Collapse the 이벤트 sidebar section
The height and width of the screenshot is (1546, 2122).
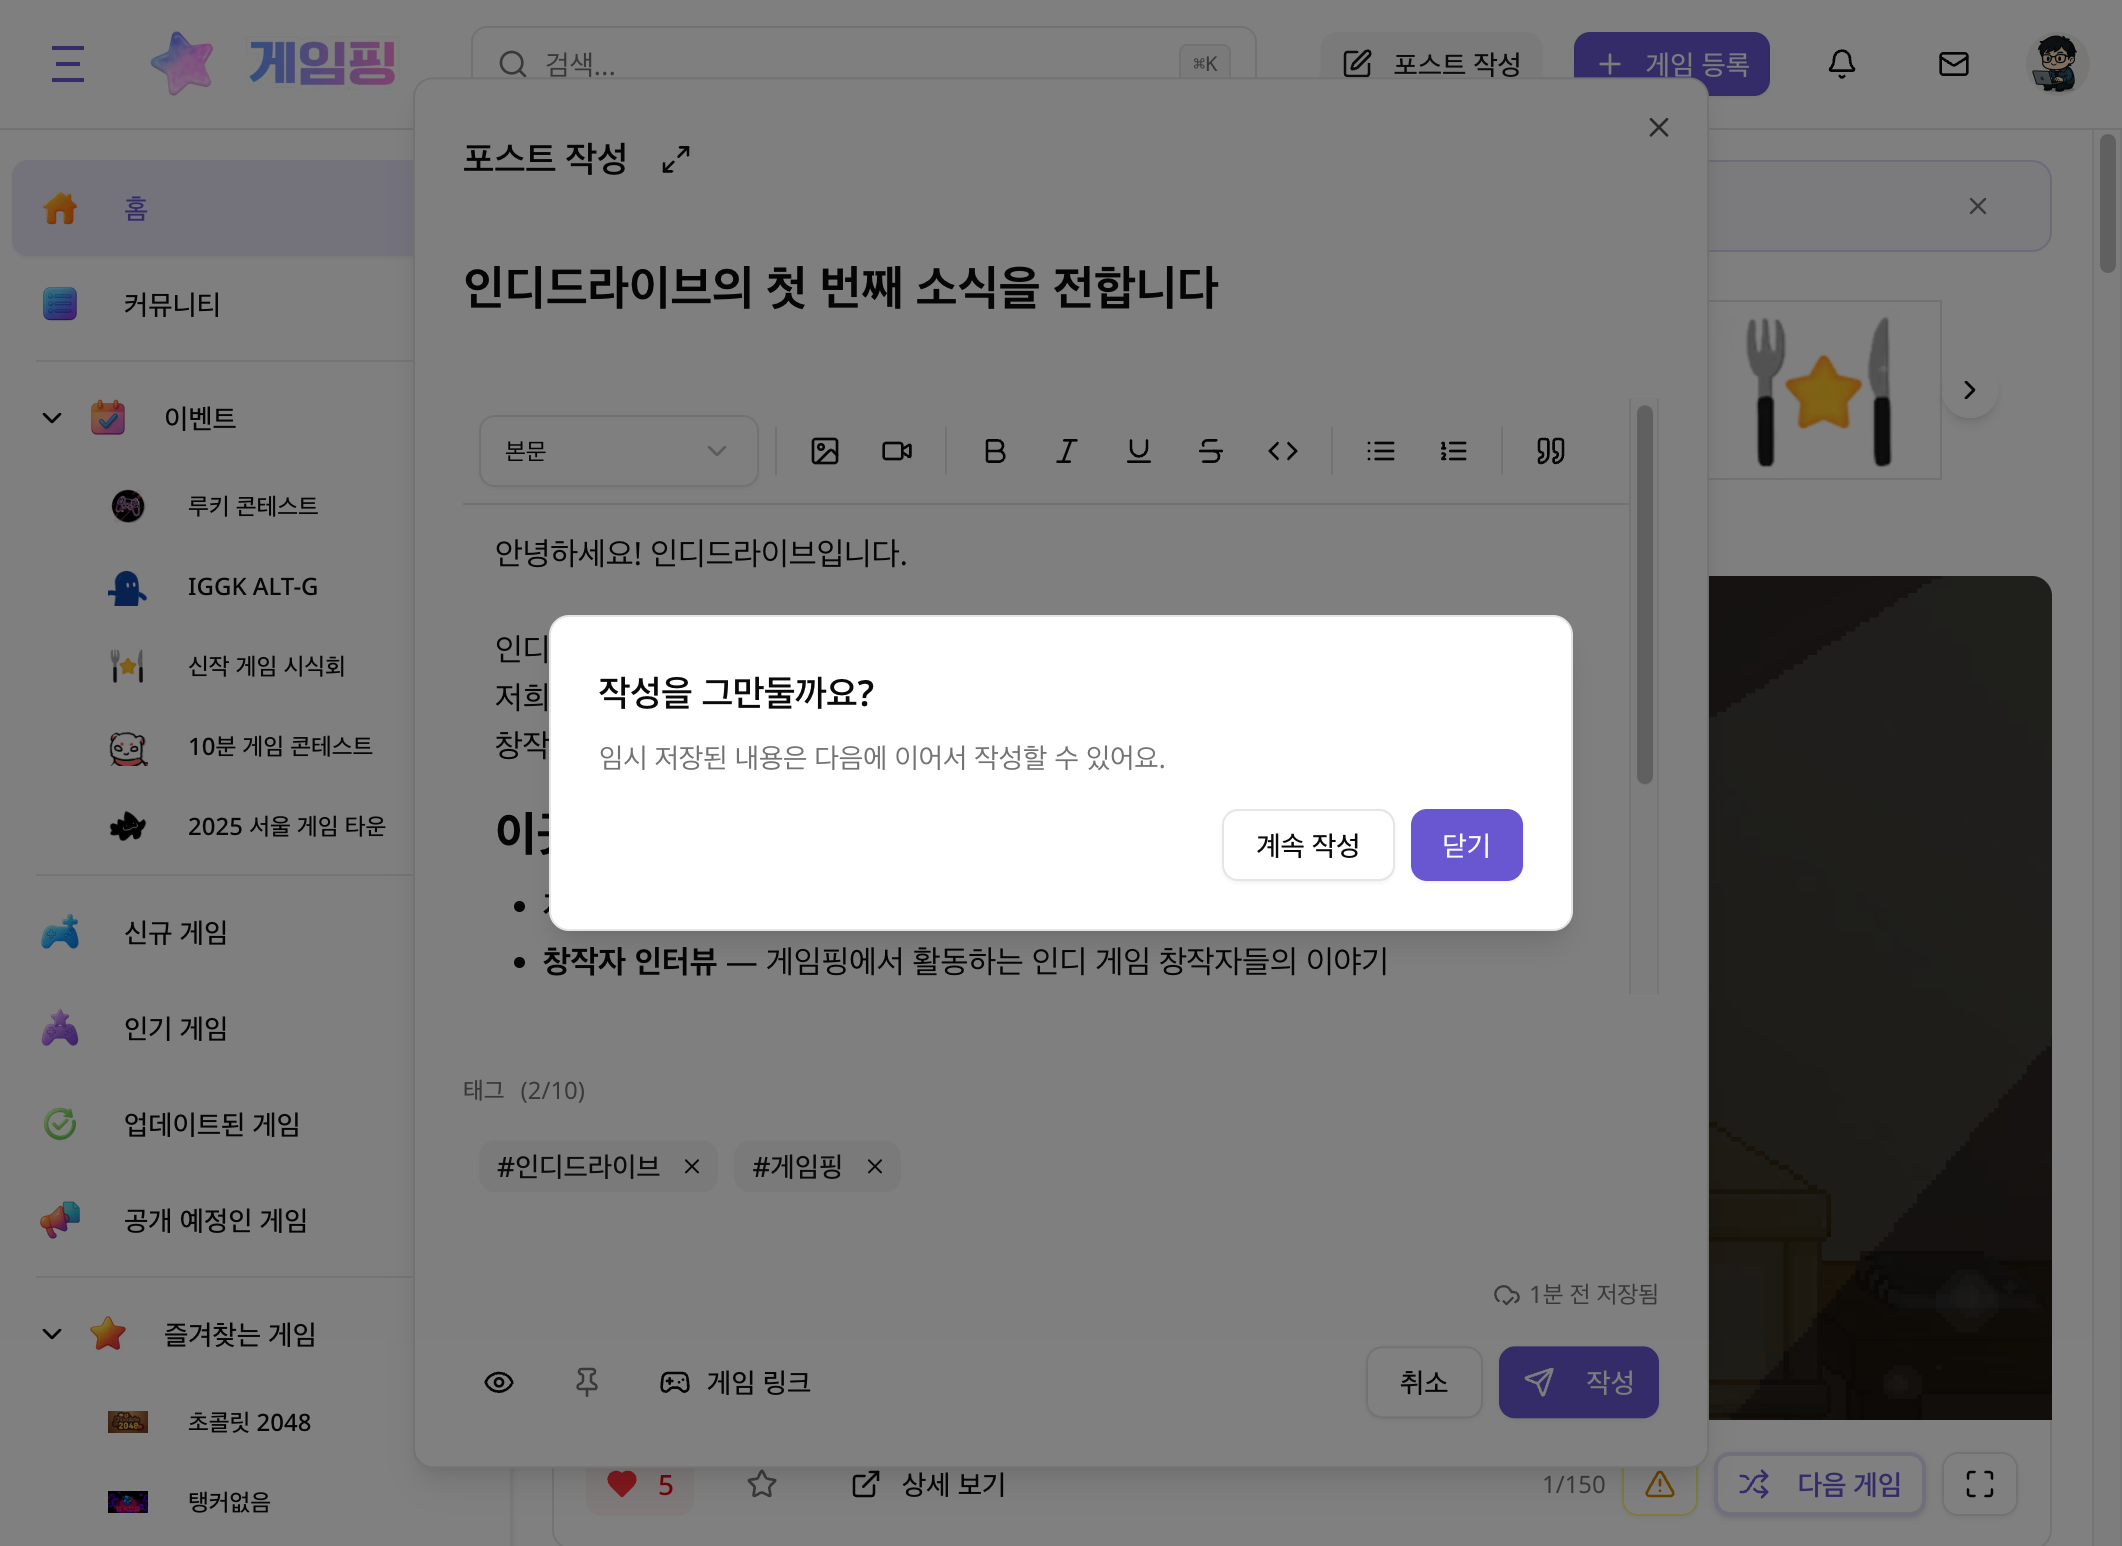51,418
